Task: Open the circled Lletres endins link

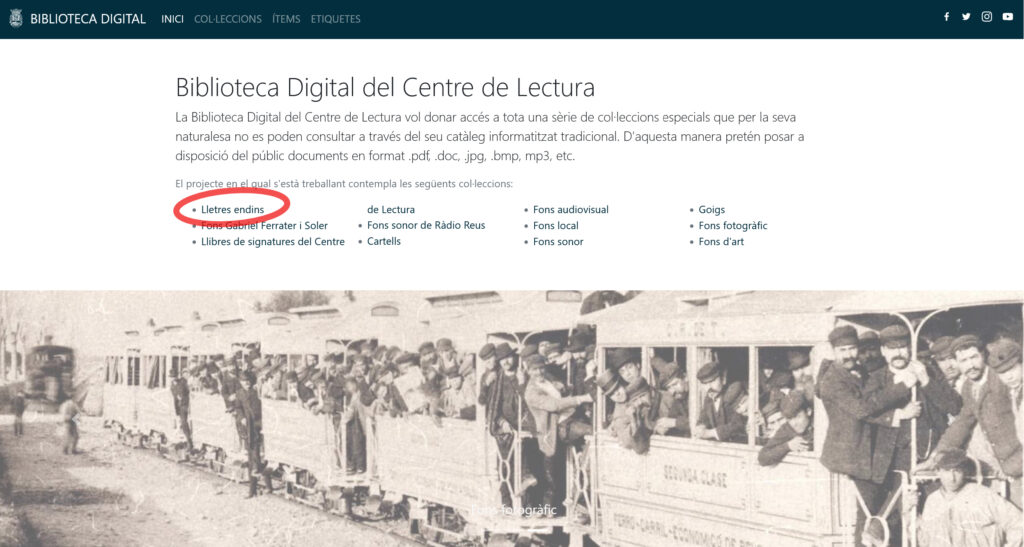Action: click(232, 210)
